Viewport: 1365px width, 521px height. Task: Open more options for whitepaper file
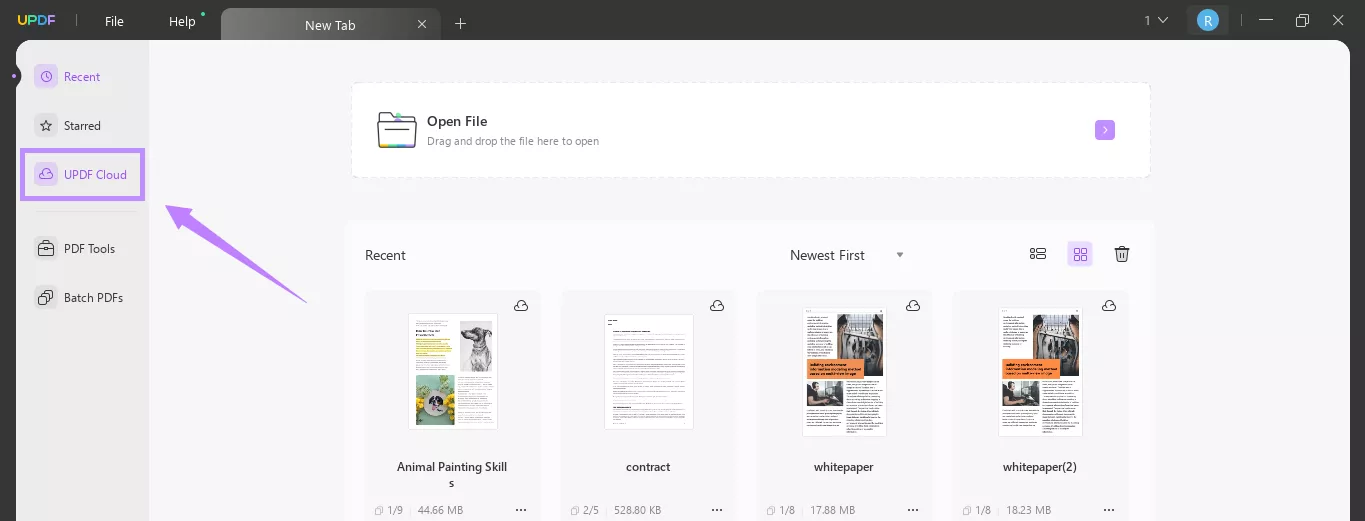[913, 510]
